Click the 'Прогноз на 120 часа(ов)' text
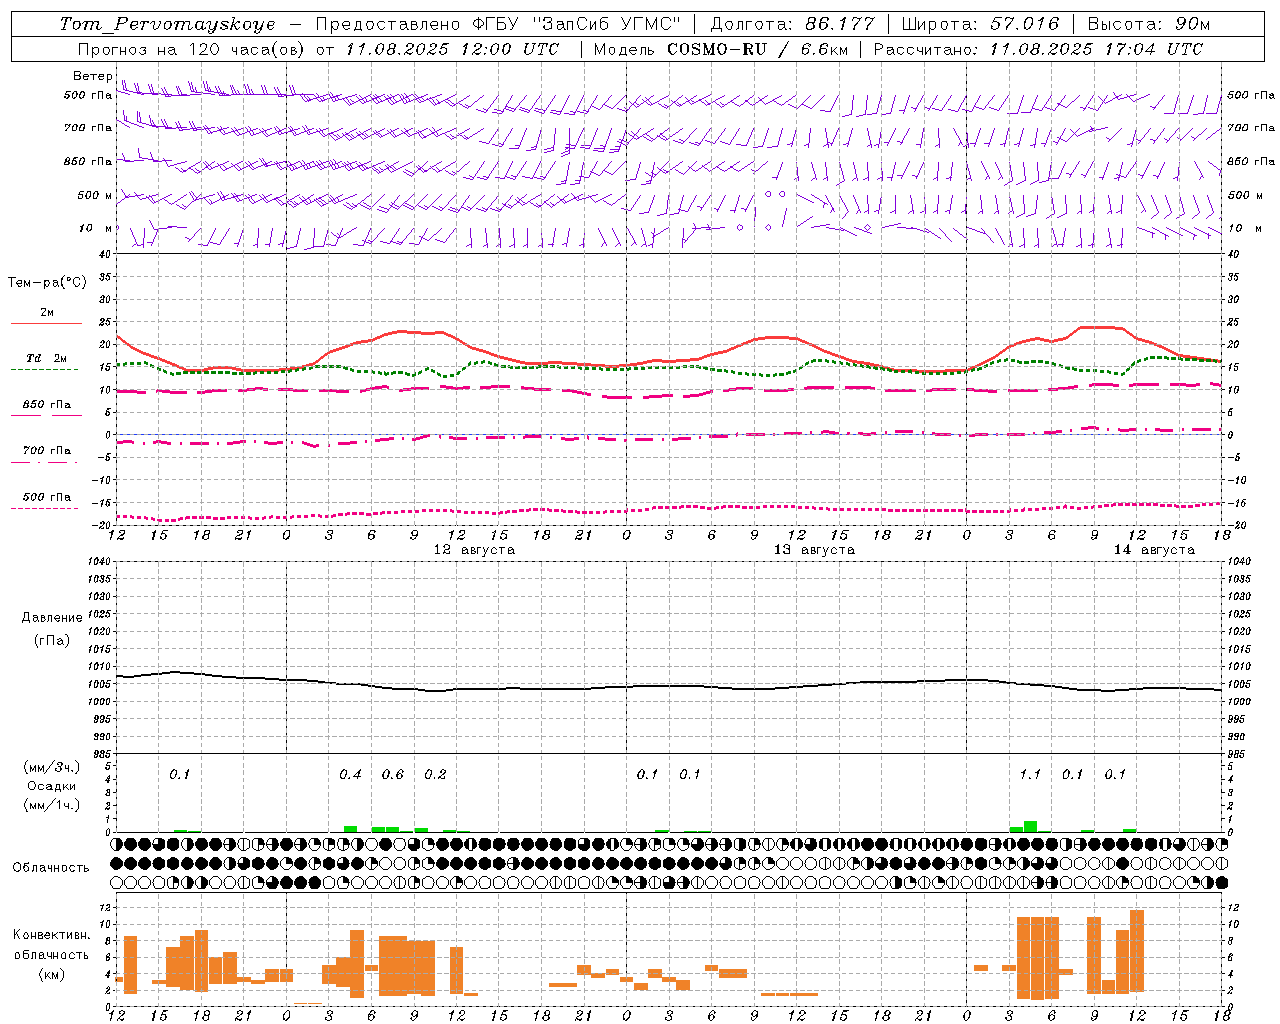The width and height of the screenshot is (1280, 1024). tap(193, 49)
